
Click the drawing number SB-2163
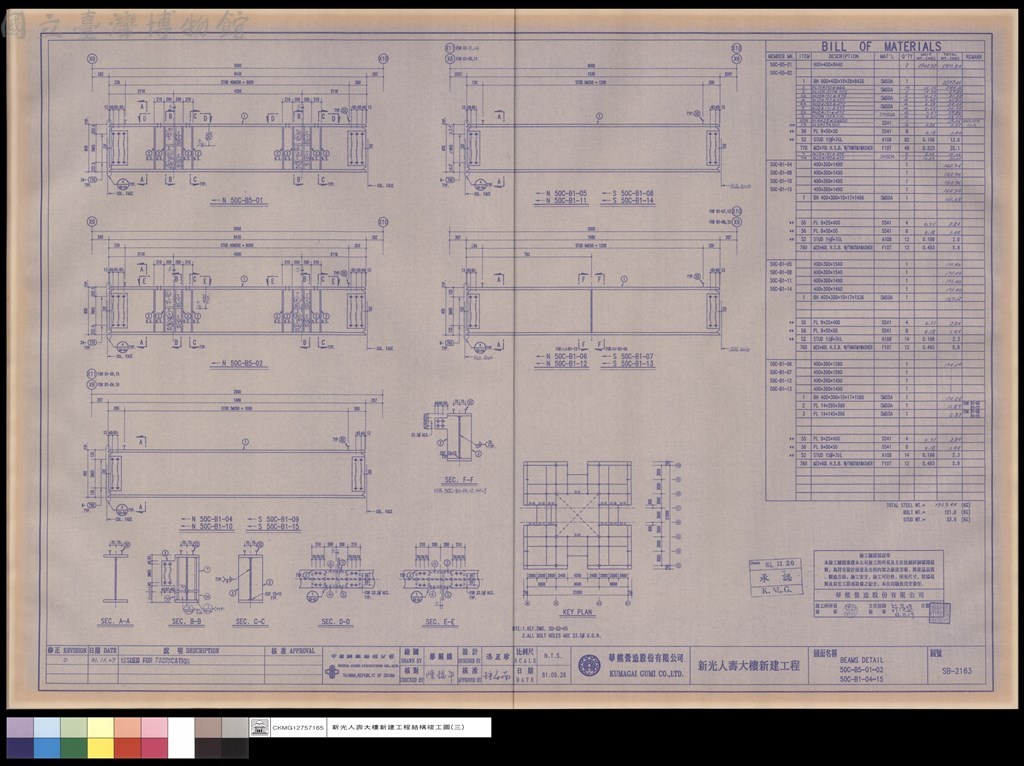point(957,671)
